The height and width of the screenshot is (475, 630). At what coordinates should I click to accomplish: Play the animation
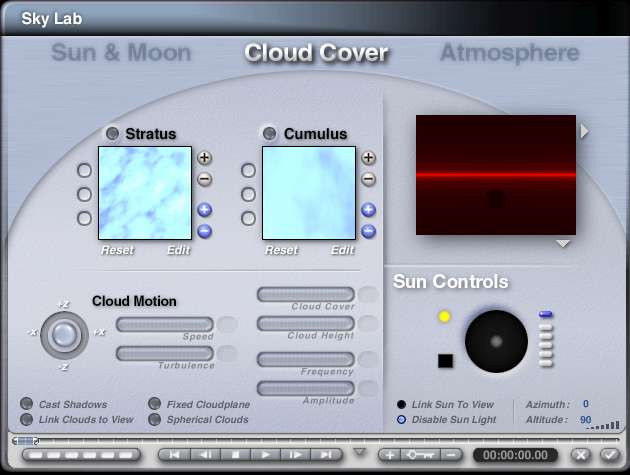(x=266, y=455)
